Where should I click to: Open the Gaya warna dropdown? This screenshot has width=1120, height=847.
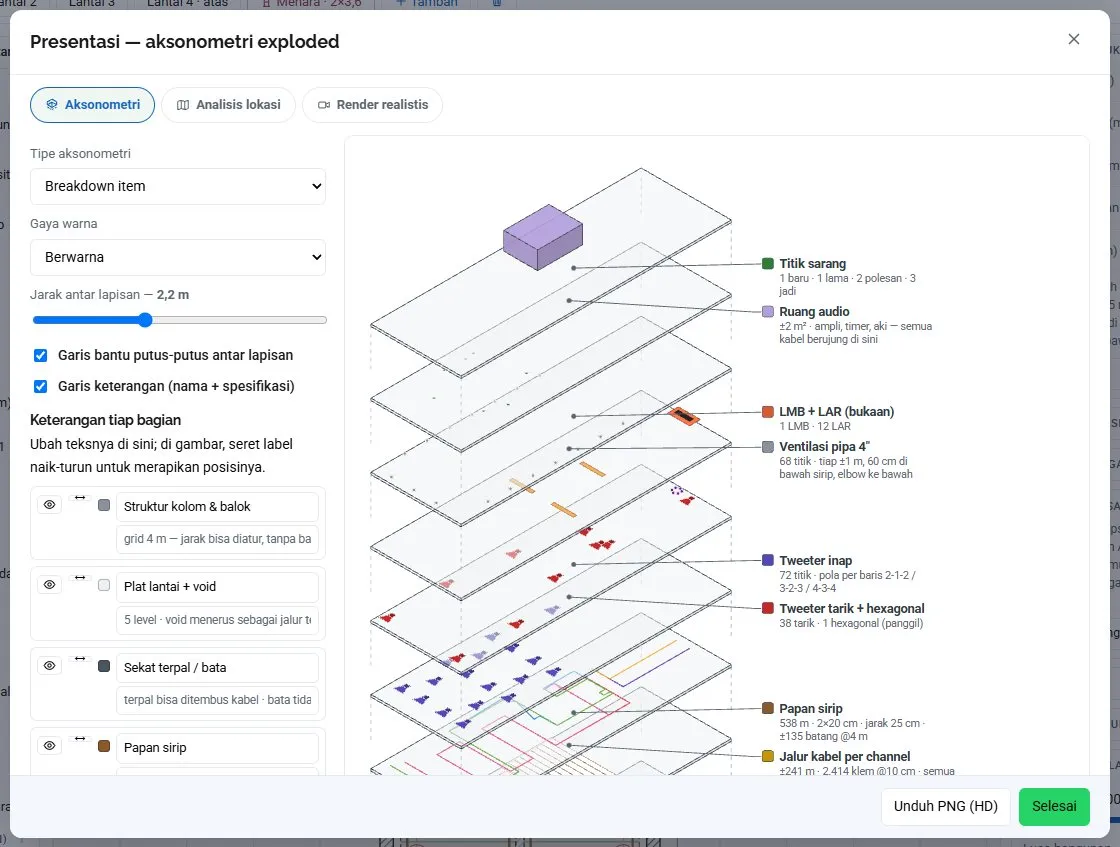click(x=178, y=257)
